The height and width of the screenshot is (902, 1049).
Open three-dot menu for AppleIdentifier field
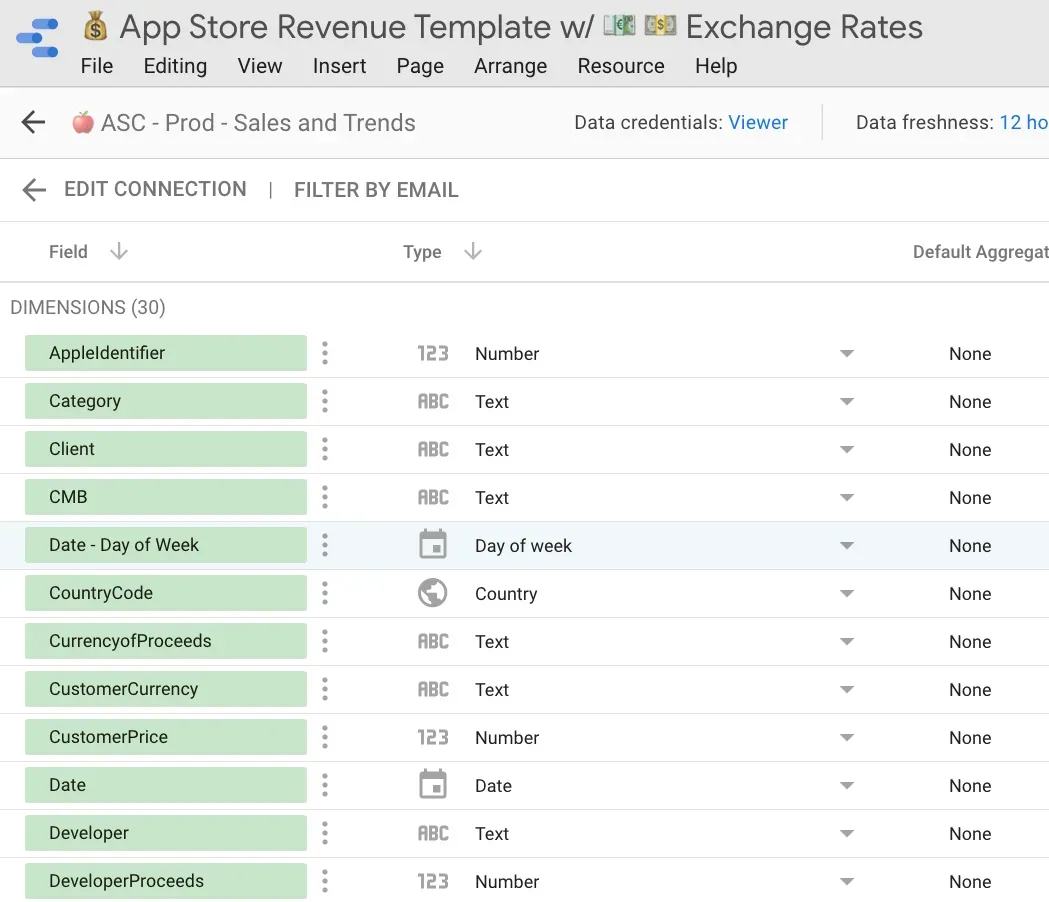pos(325,353)
